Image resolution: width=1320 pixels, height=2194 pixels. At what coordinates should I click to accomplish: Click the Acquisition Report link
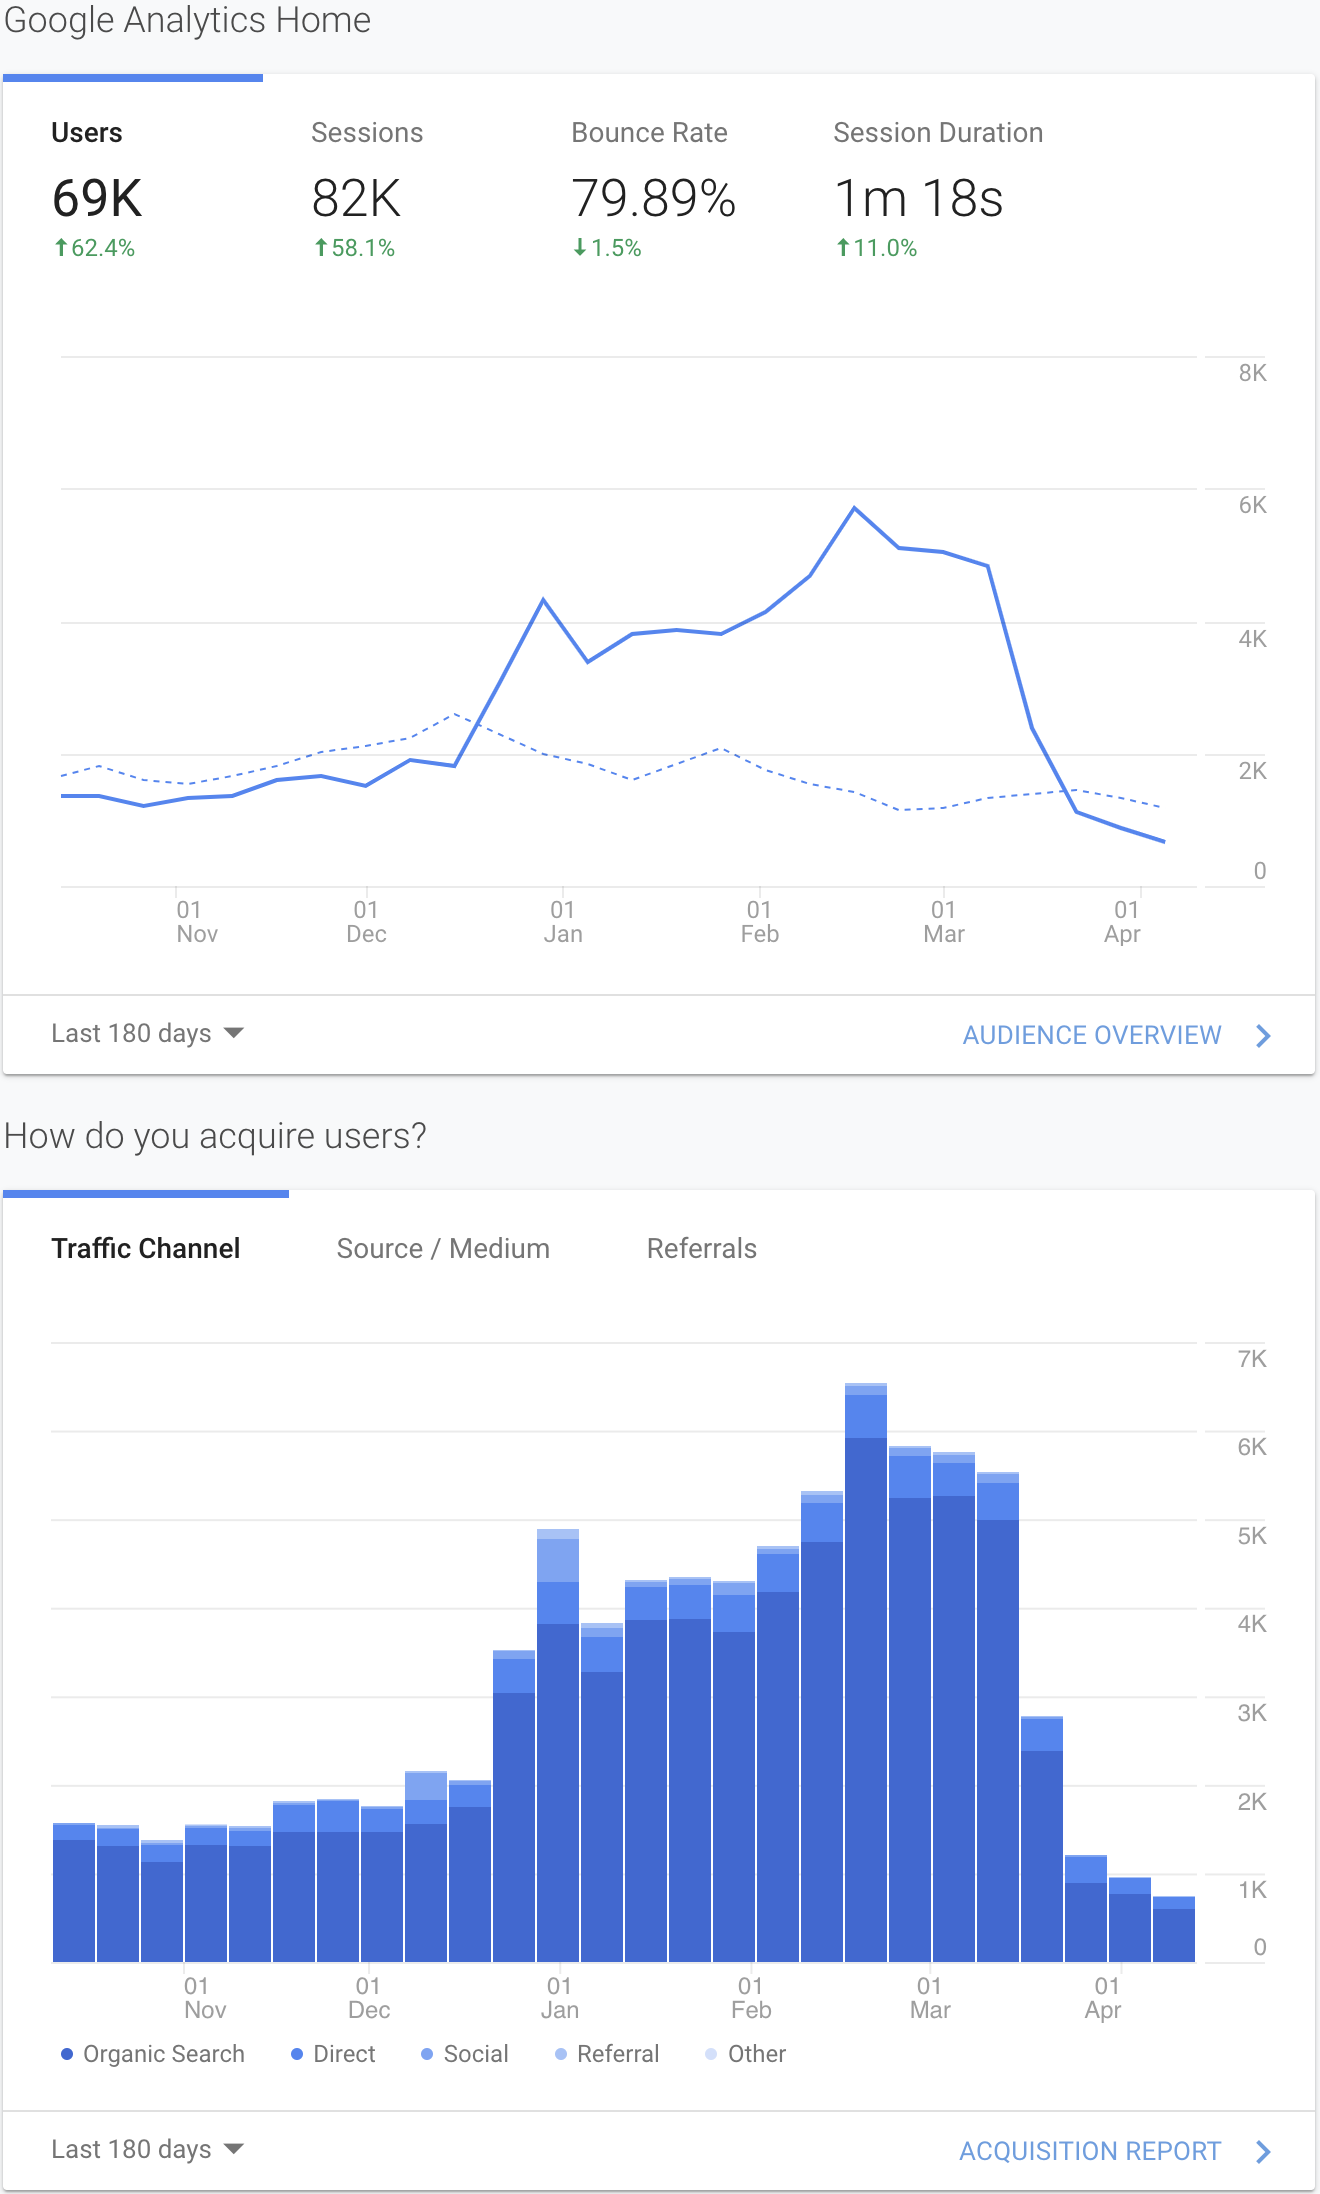[x=1090, y=2151]
